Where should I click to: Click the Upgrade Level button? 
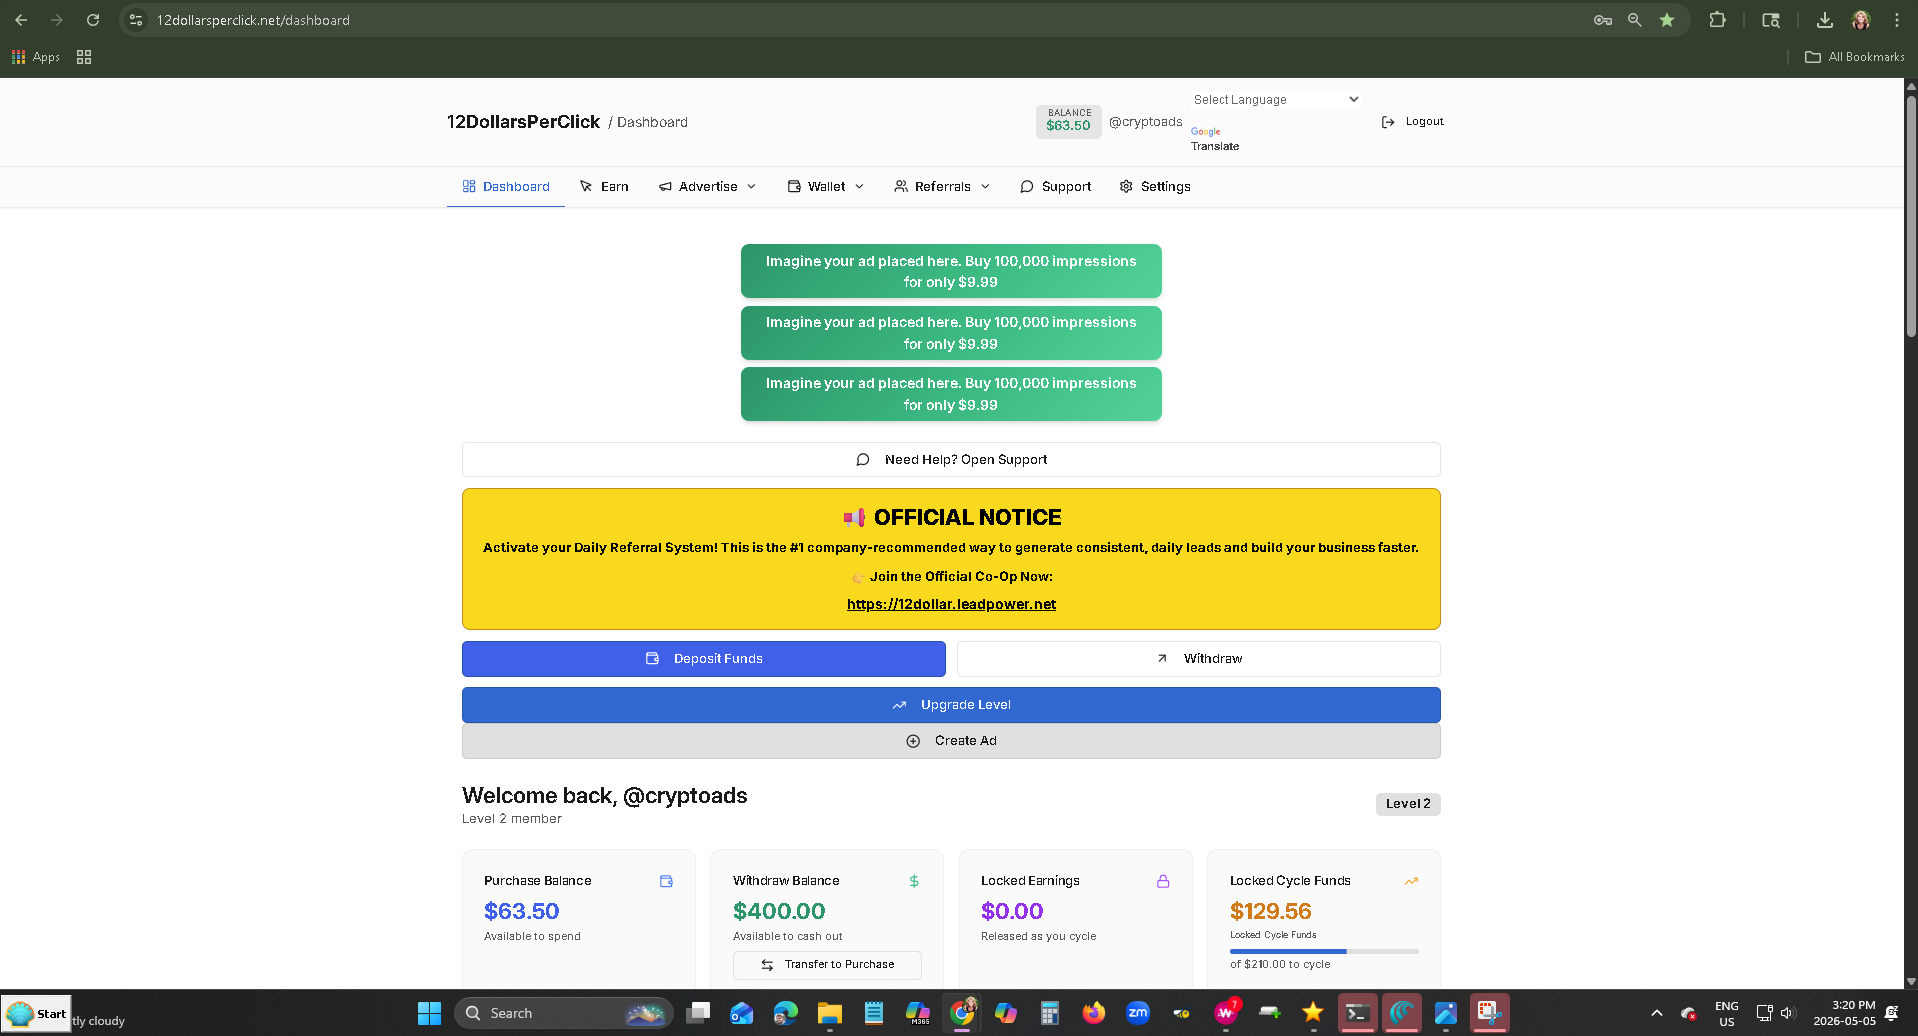click(951, 705)
